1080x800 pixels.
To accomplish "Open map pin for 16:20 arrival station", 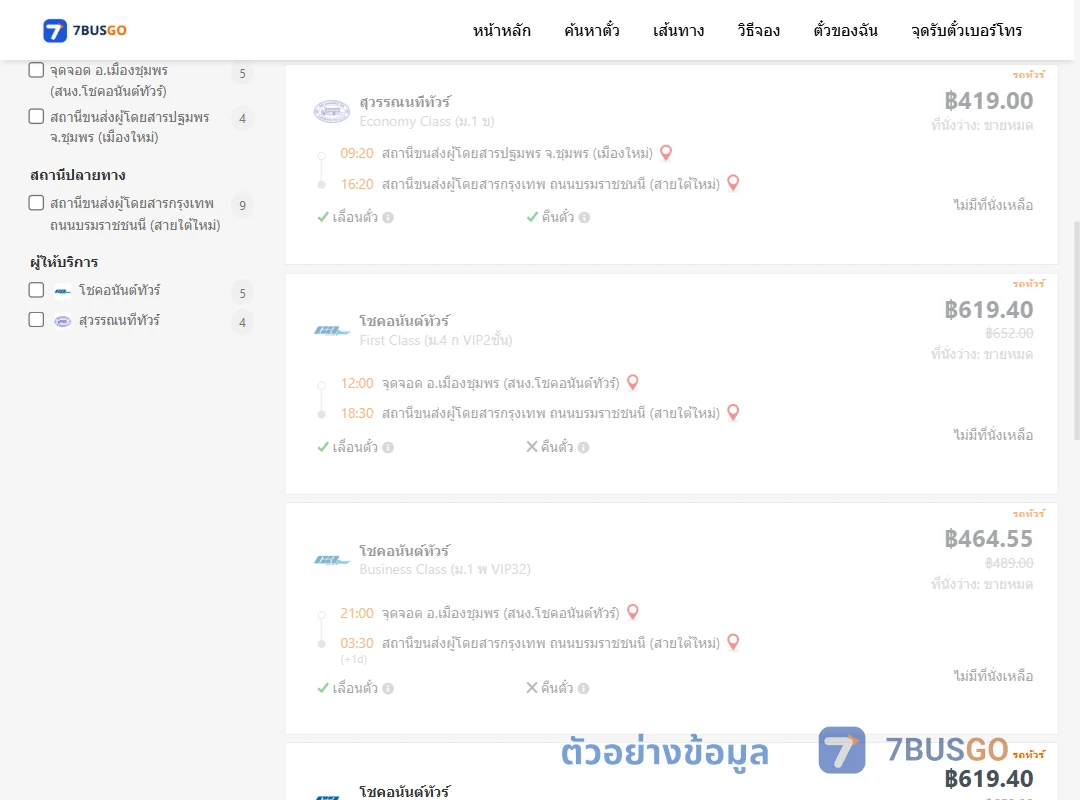I will click(x=734, y=183).
